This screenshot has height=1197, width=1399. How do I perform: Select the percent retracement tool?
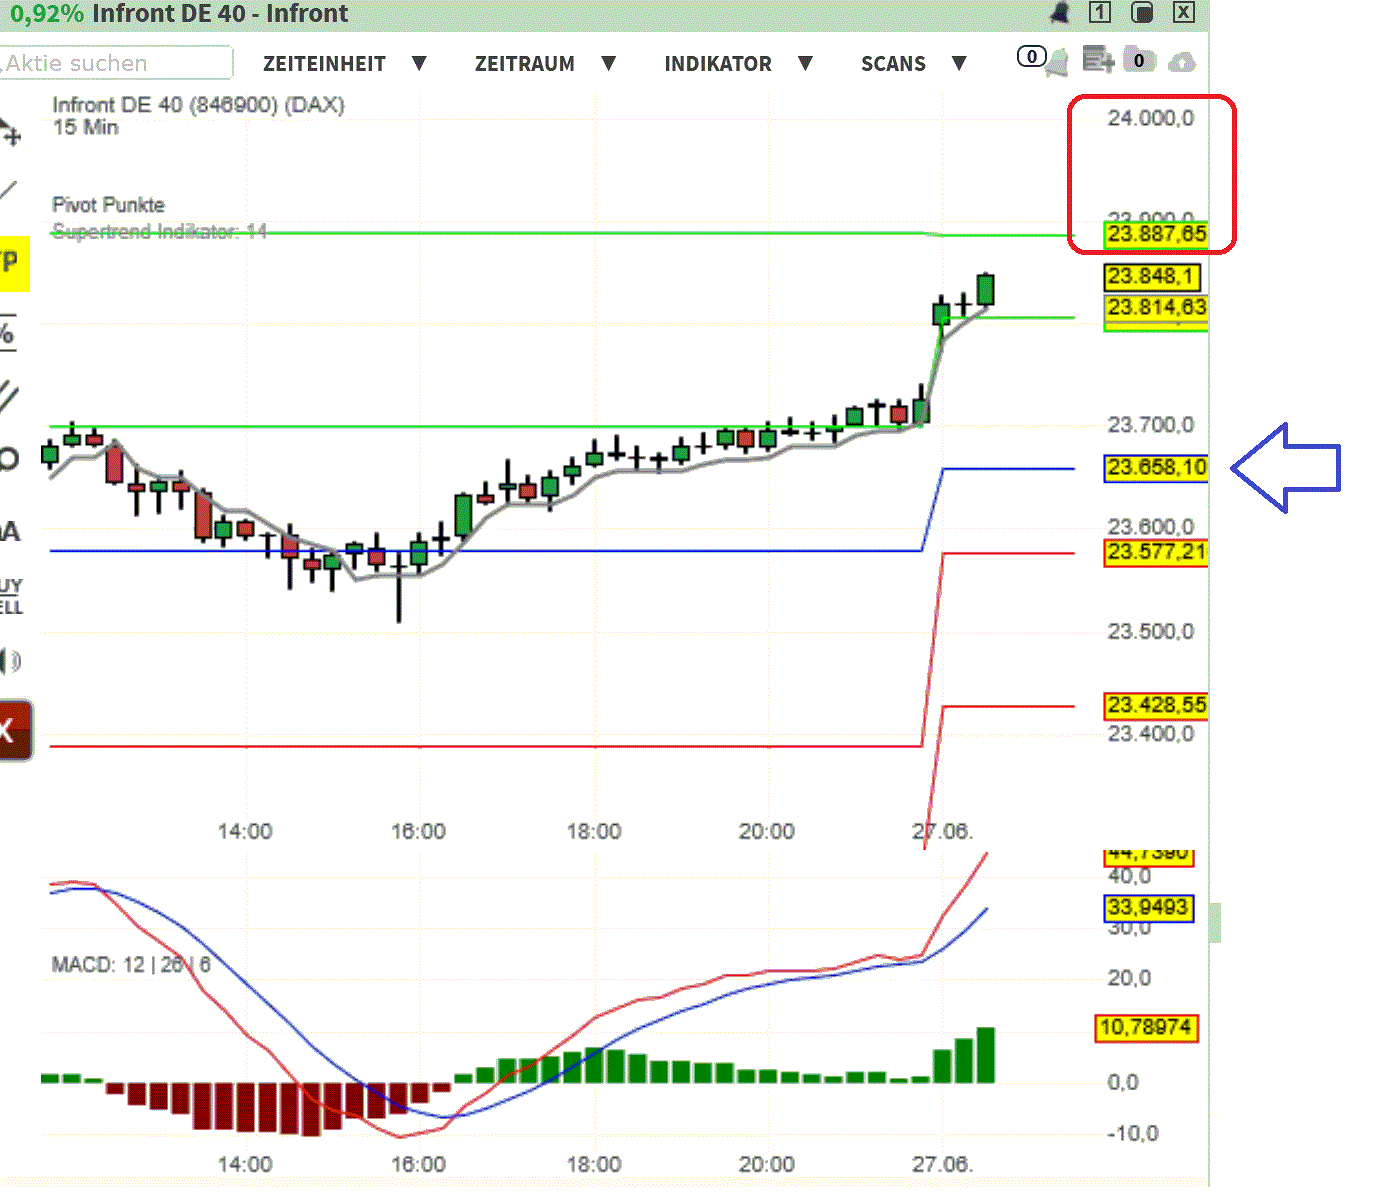7,332
